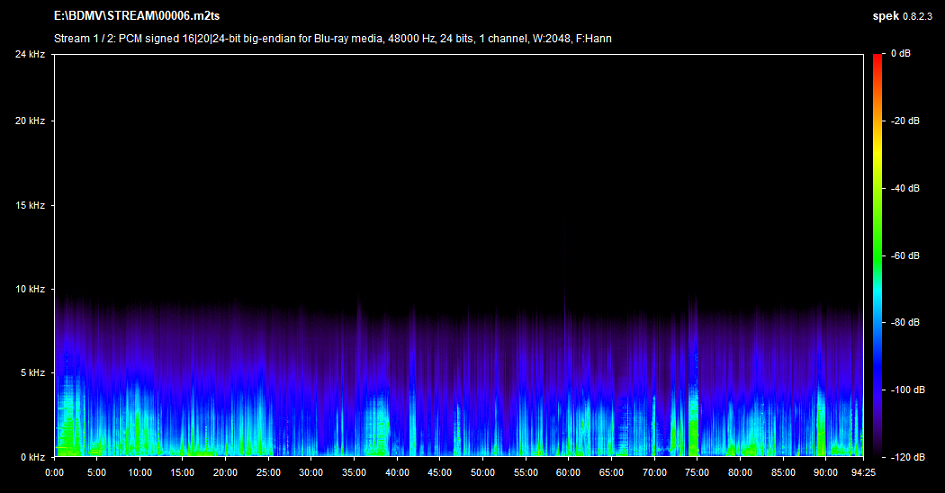Click the 25:00 time axis marker
The height and width of the screenshot is (493, 945).
[269, 472]
